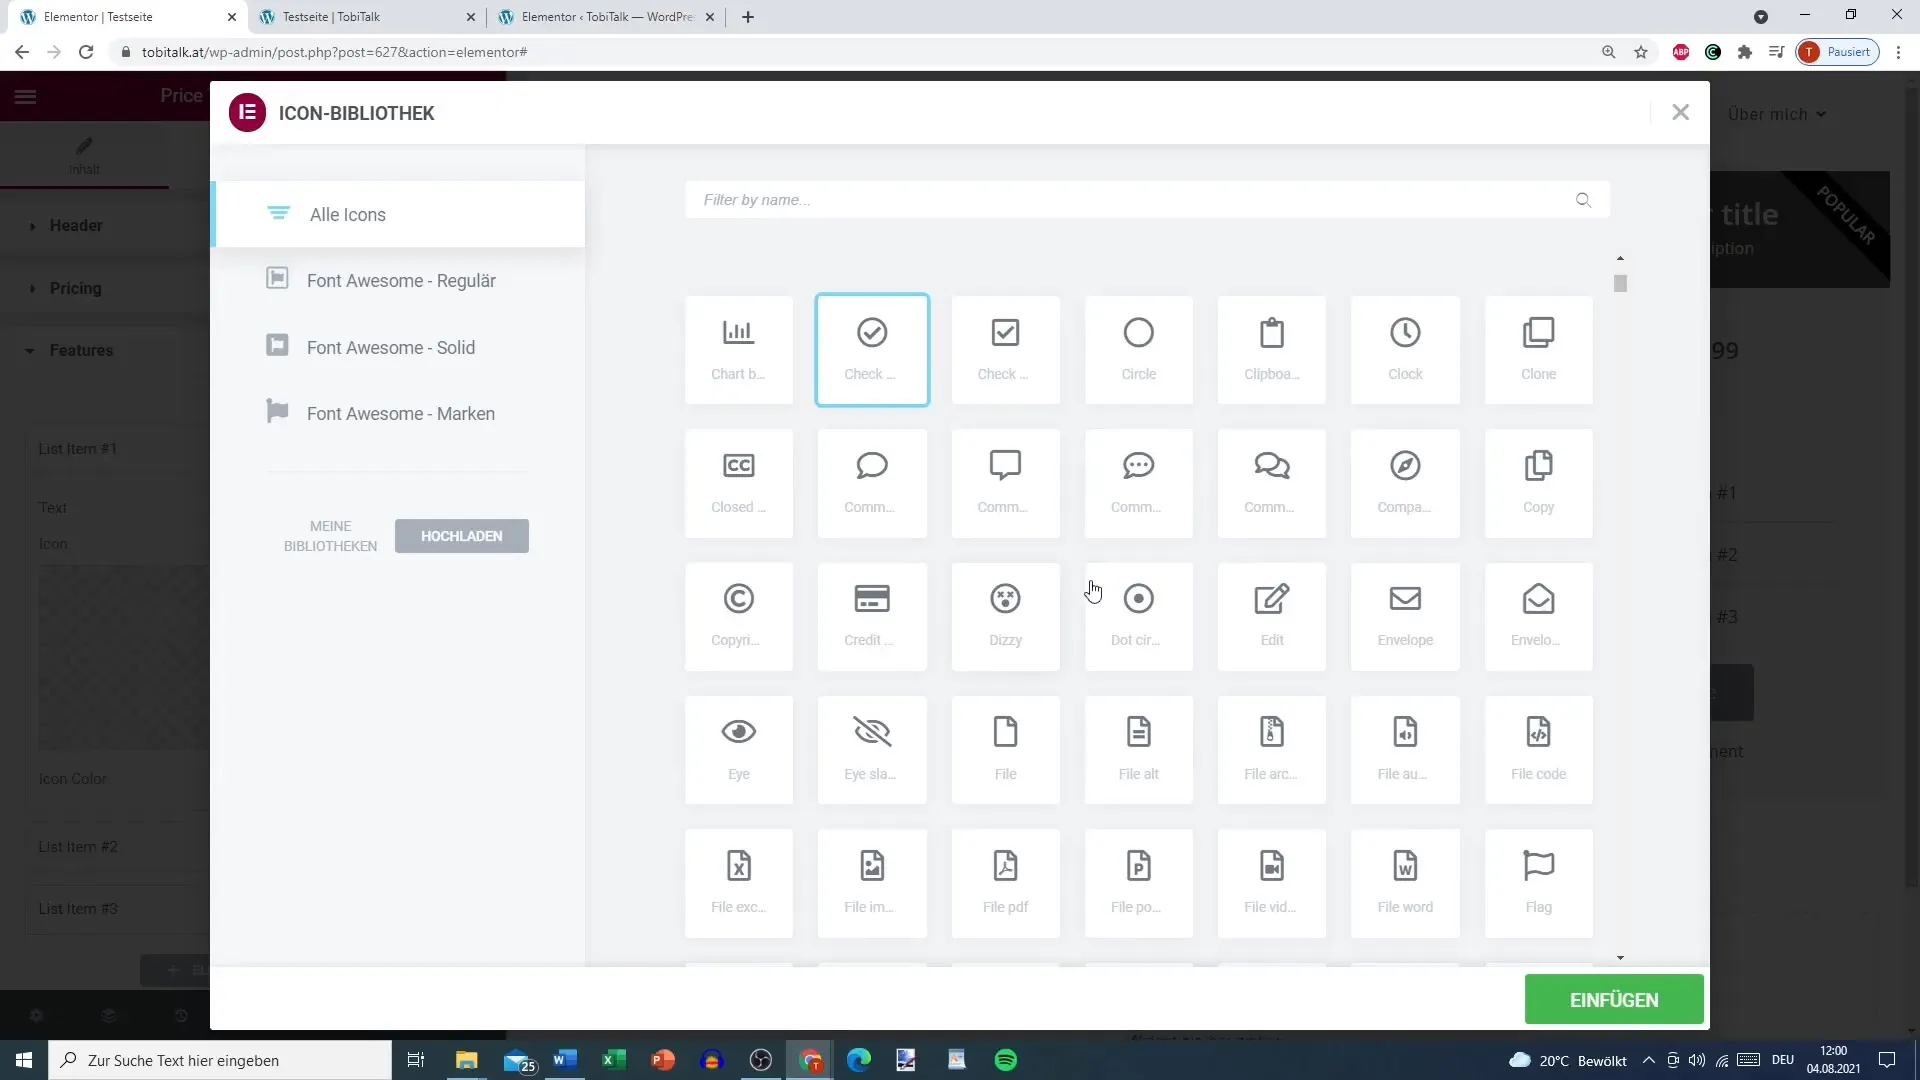
Task: Select the Edit icon
Action: click(x=1272, y=616)
